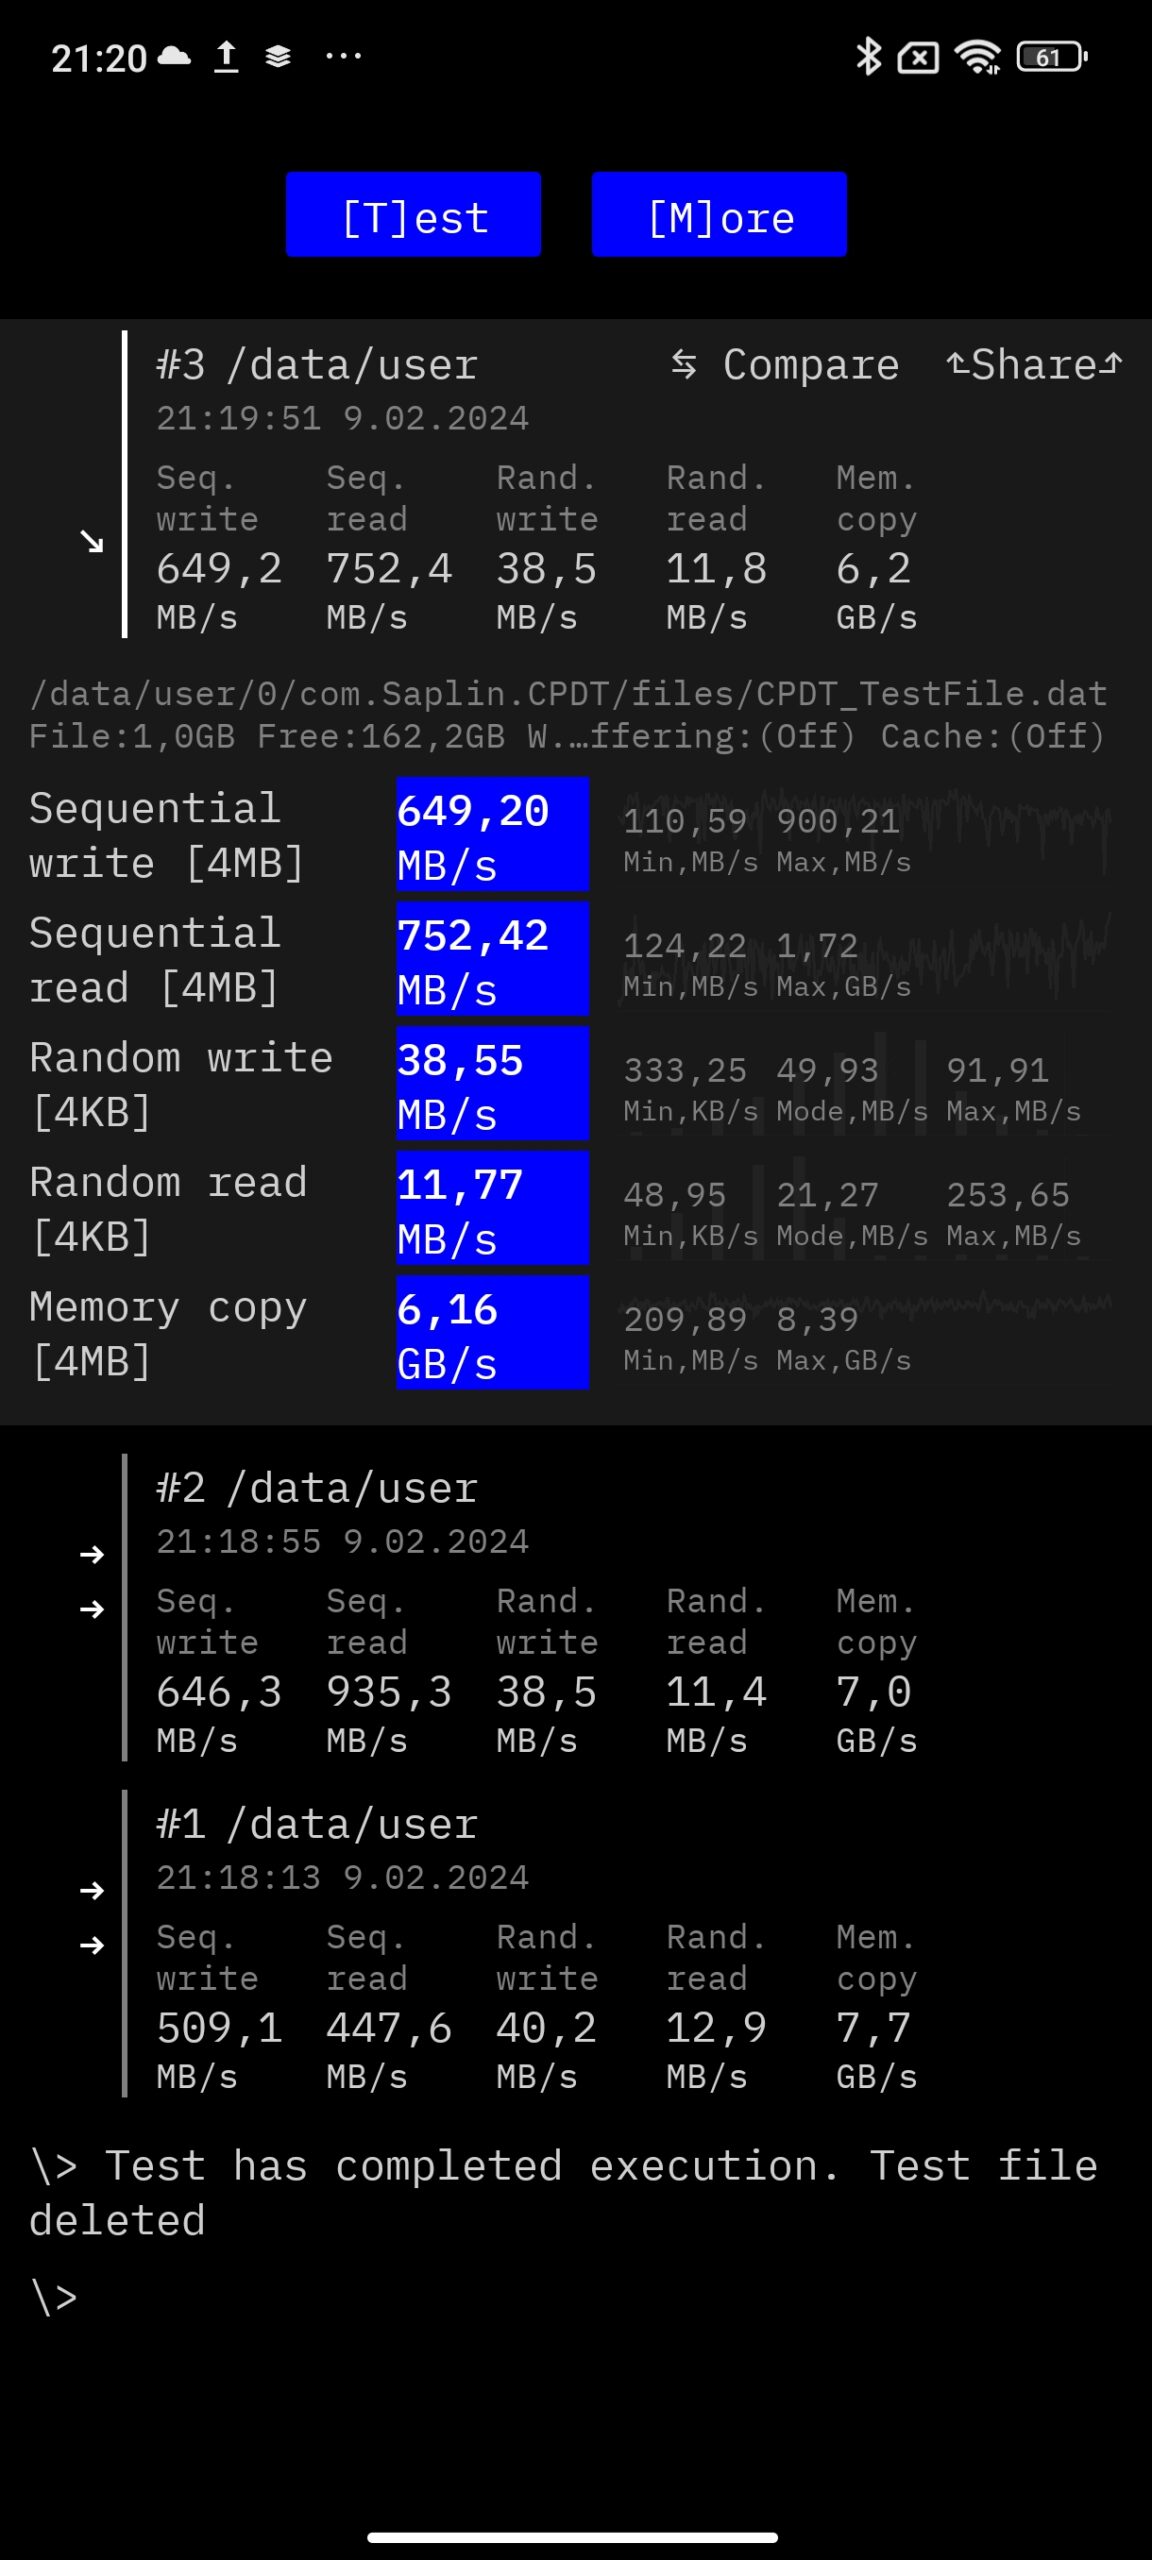Viewport: 1152px width, 2560px height.
Task: Start benchmark with [T]est button
Action: pyautogui.click(x=414, y=215)
